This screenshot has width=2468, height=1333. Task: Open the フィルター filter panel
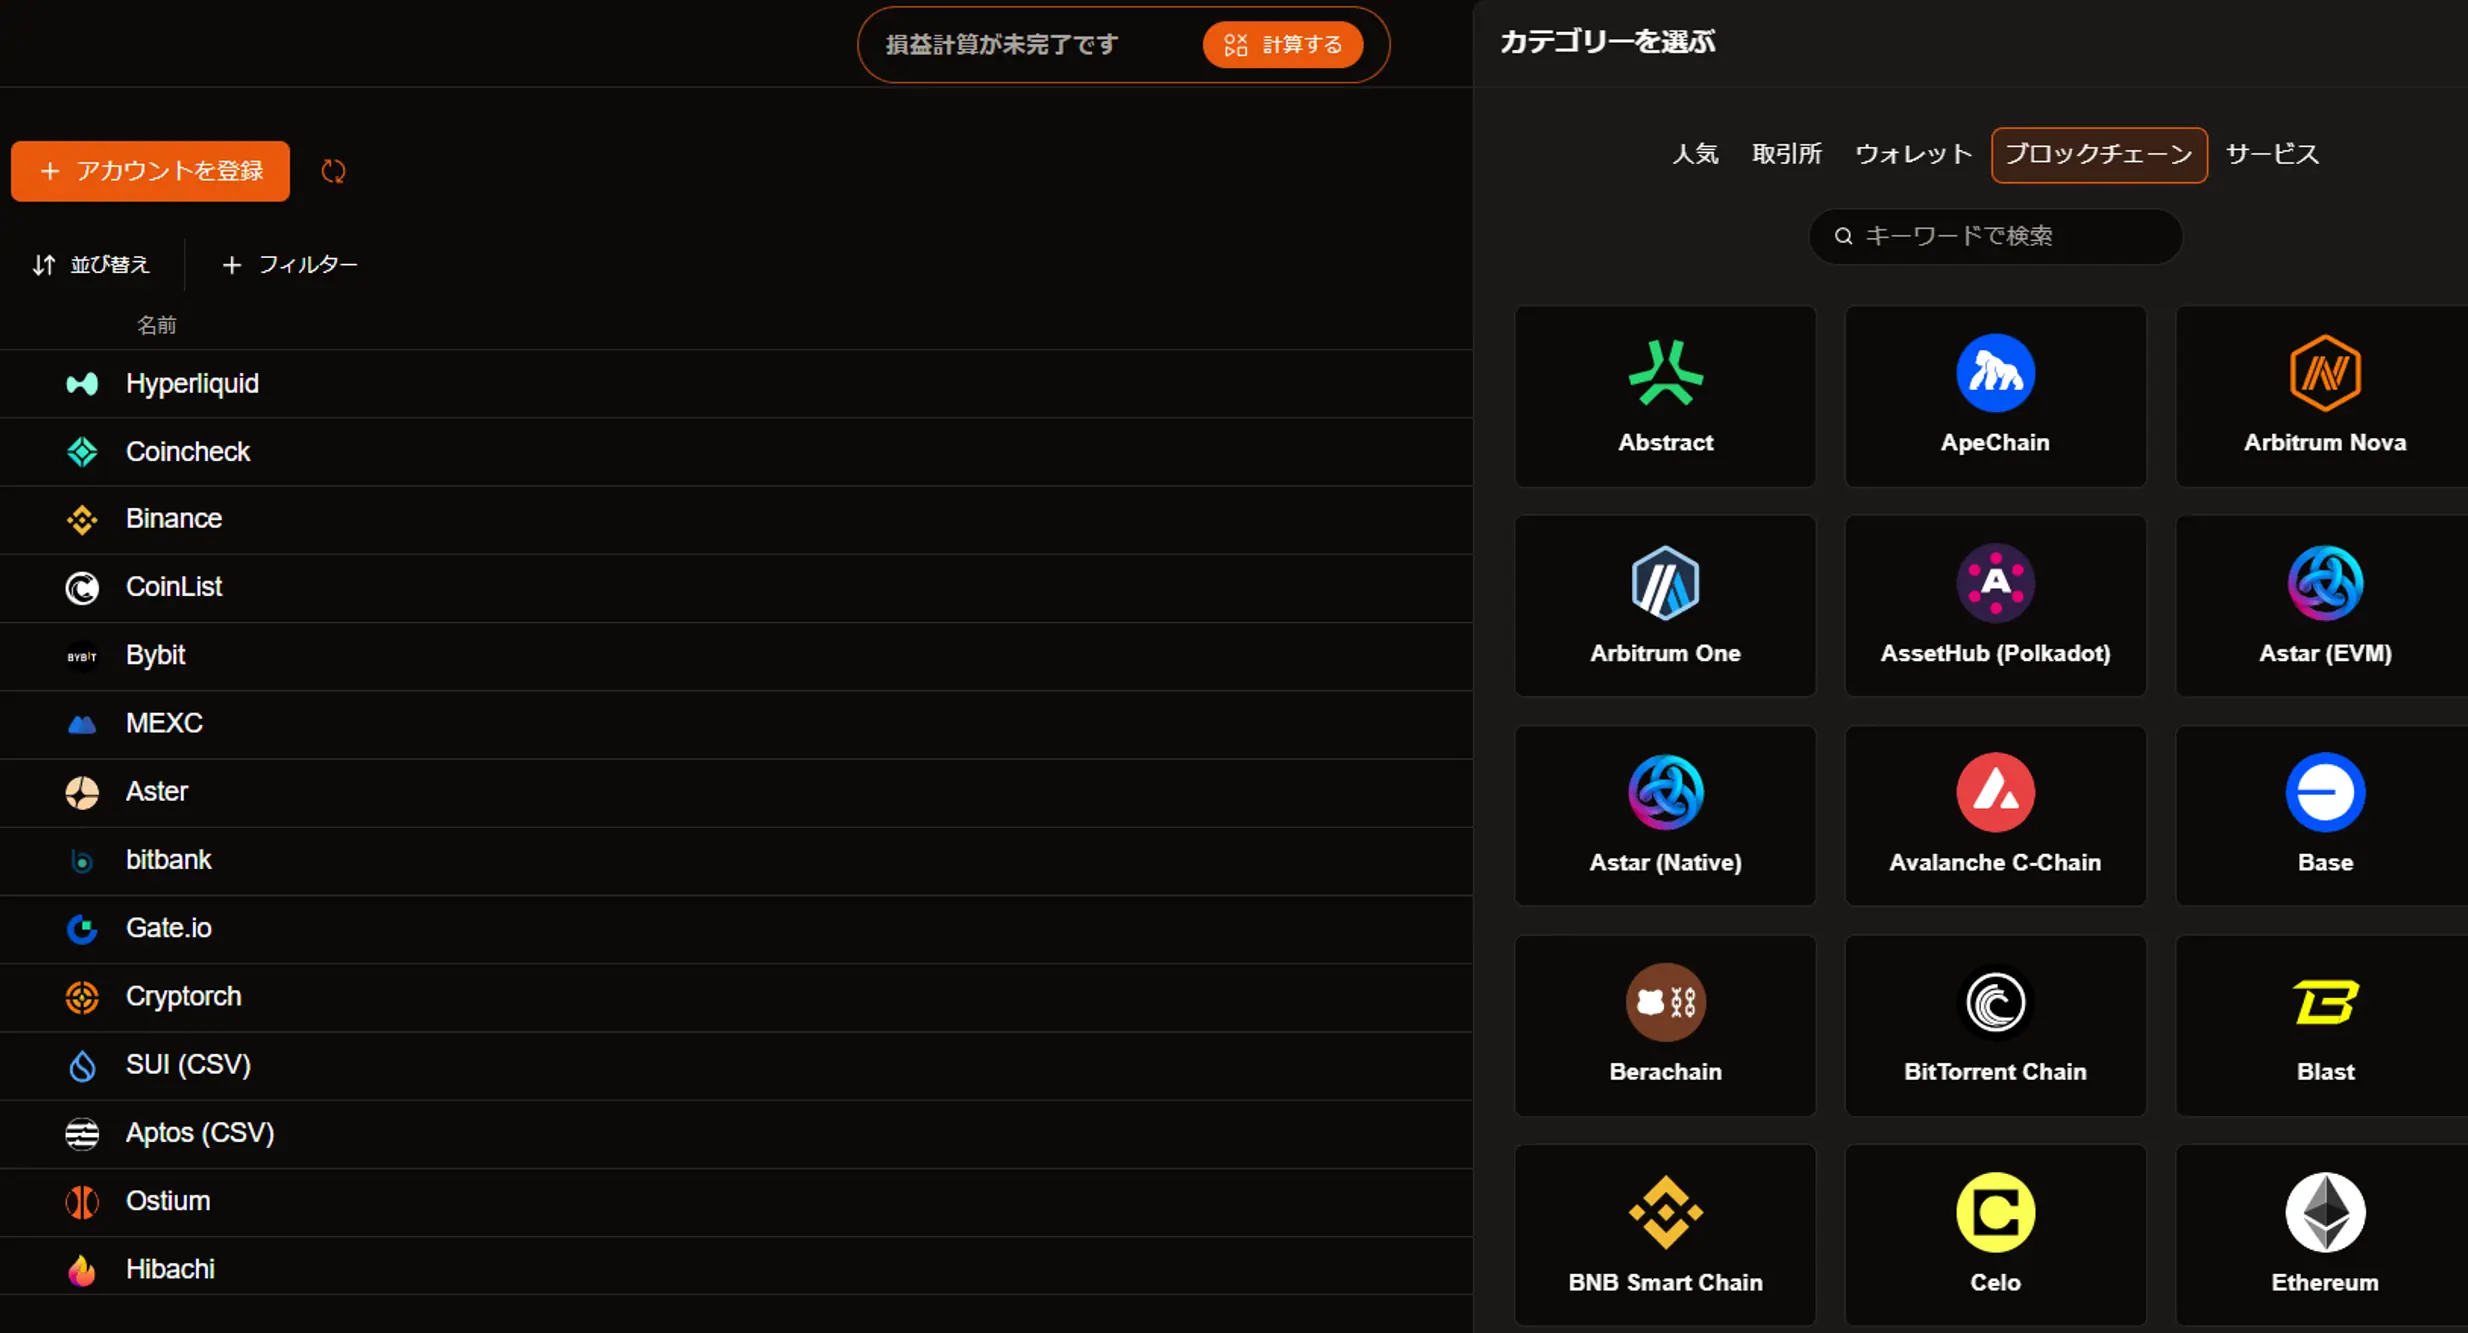[x=288, y=264]
